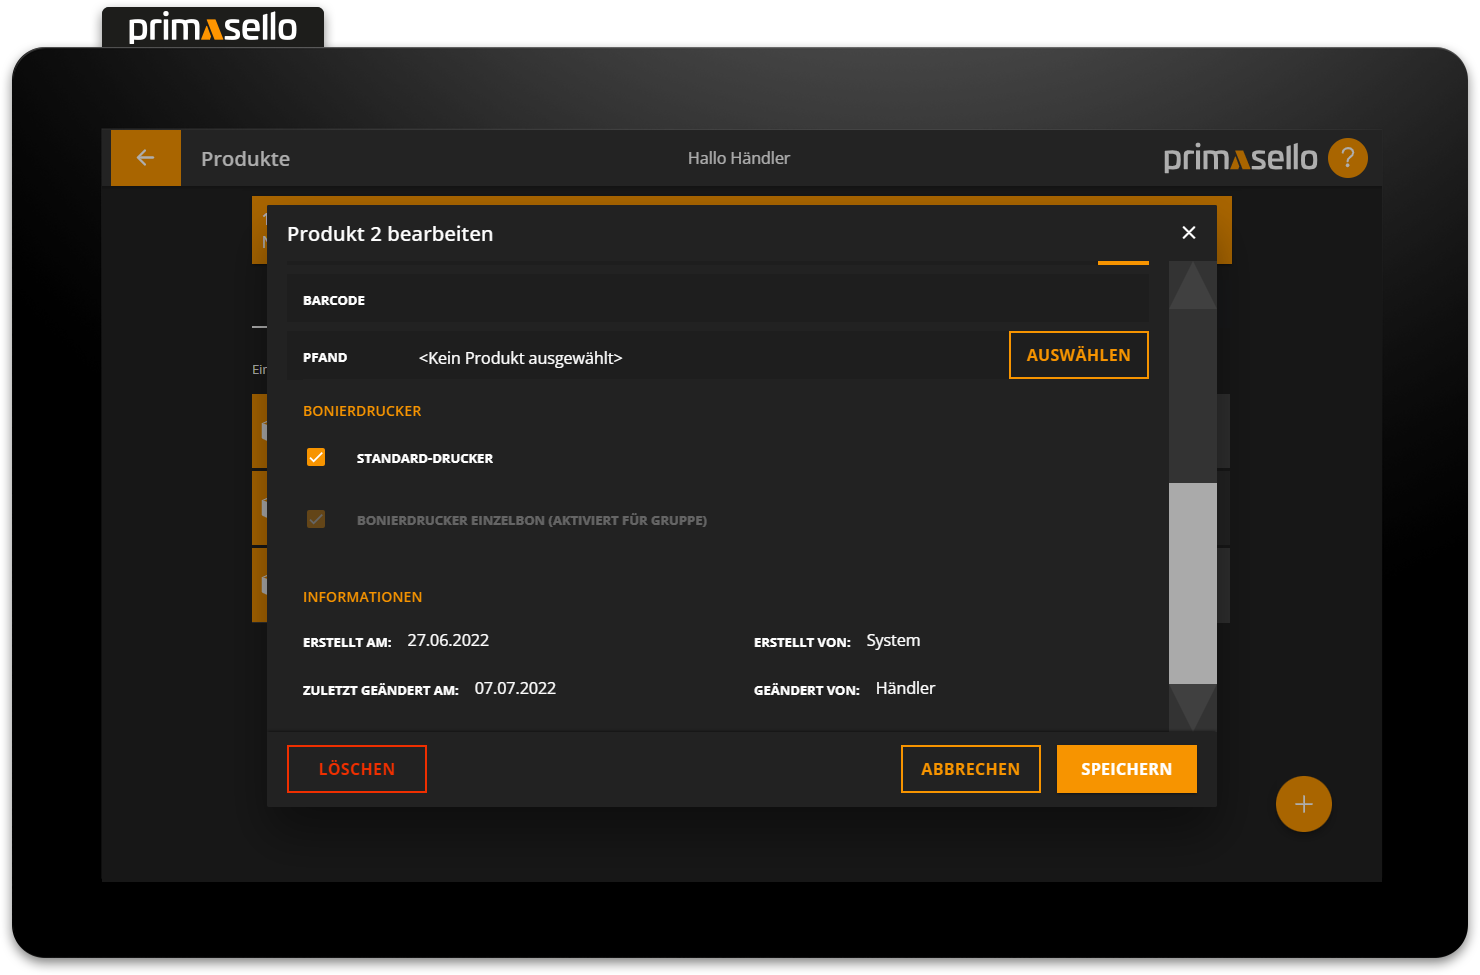Close the Produkt 2 bearbeiten dialog
This screenshot has height=975, width=1480.
point(1188,233)
